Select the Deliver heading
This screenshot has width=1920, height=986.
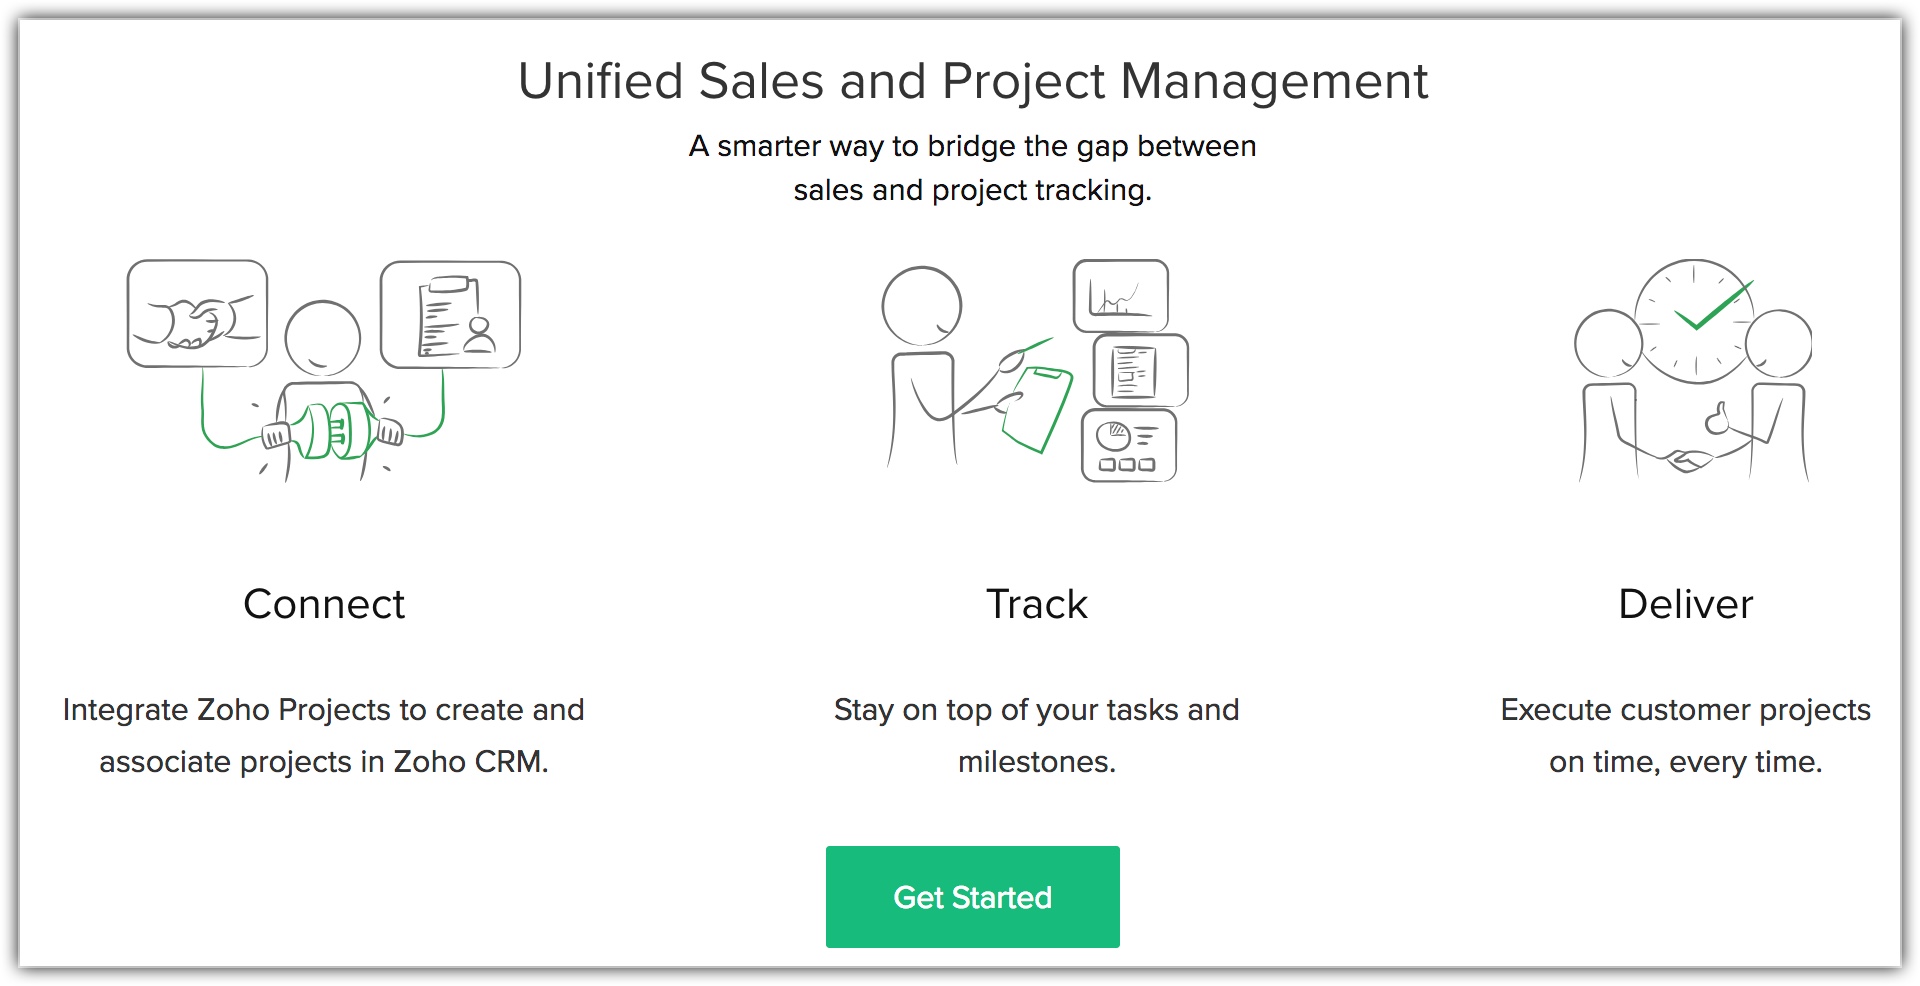click(1685, 604)
